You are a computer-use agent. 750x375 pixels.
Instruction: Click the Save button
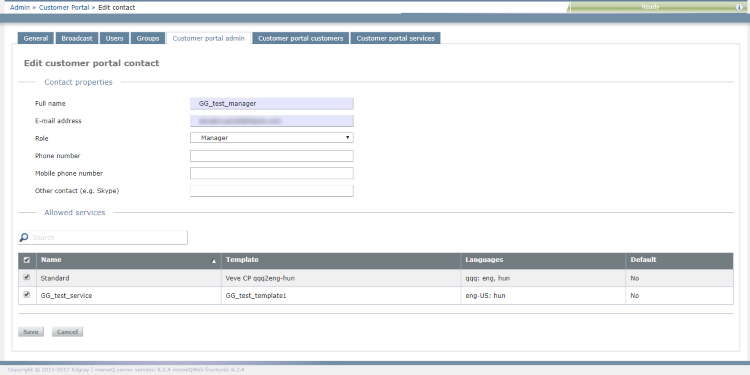click(31, 331)
